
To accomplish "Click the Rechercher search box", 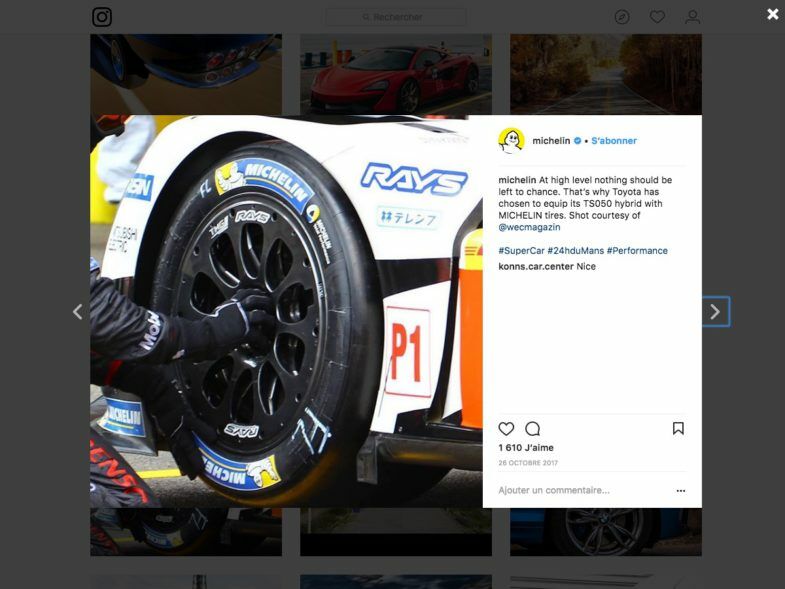I will (396, 17).
